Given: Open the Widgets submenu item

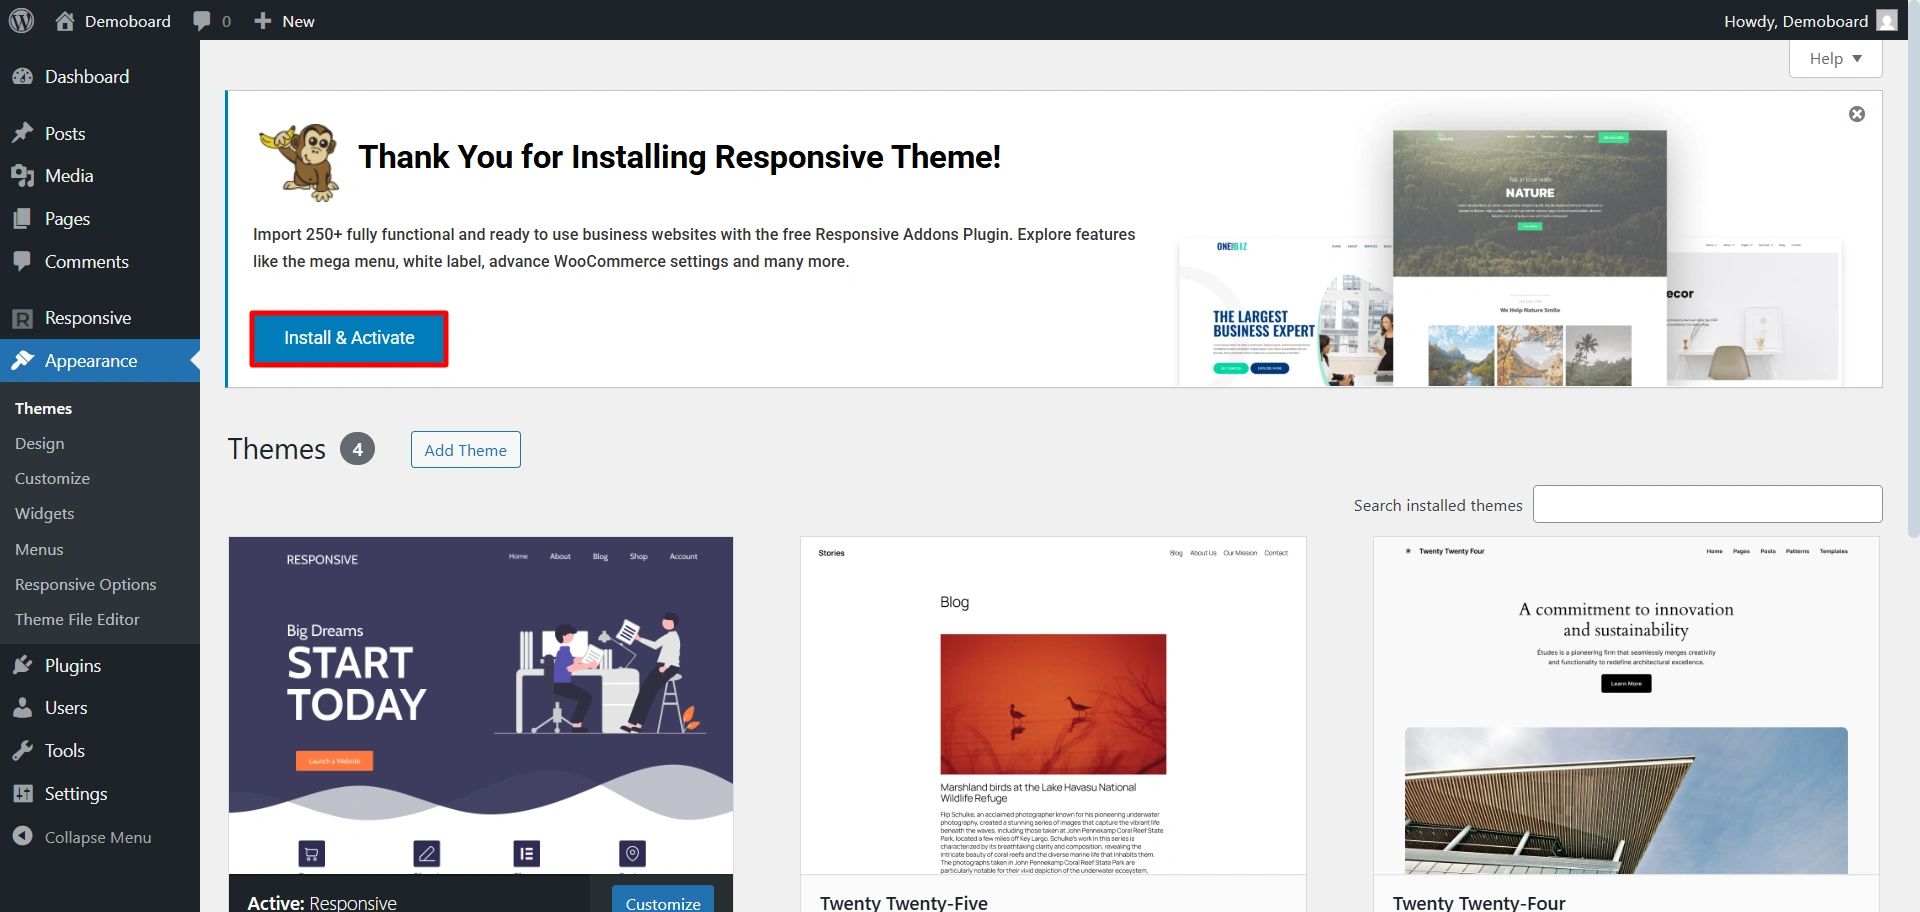Looking at the screenshot, I should point(45,513).
